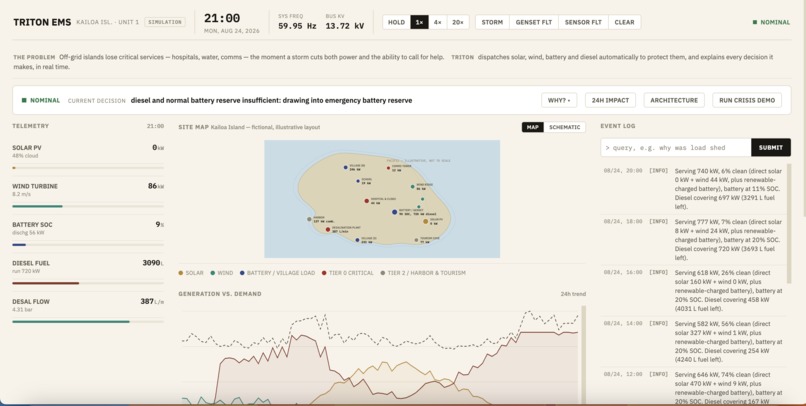The image size is (806, 406).
Task: Trigger the GENSET FLT scenario
Action: (534, 22)
